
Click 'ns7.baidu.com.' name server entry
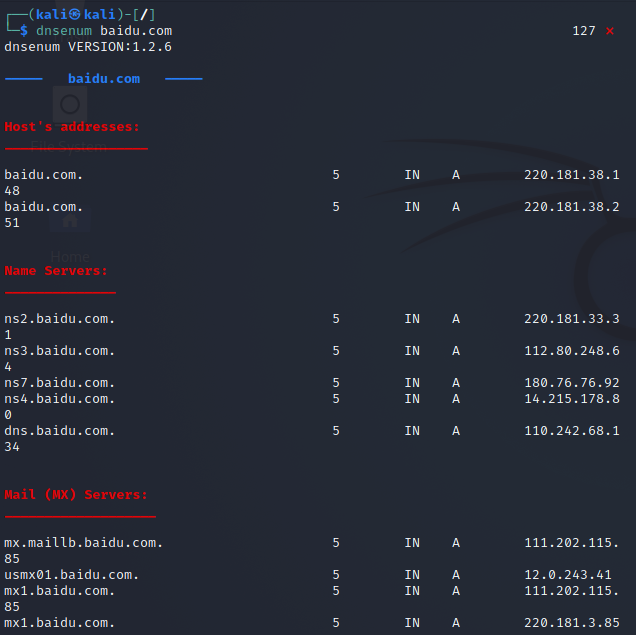(x=60, y=383)
